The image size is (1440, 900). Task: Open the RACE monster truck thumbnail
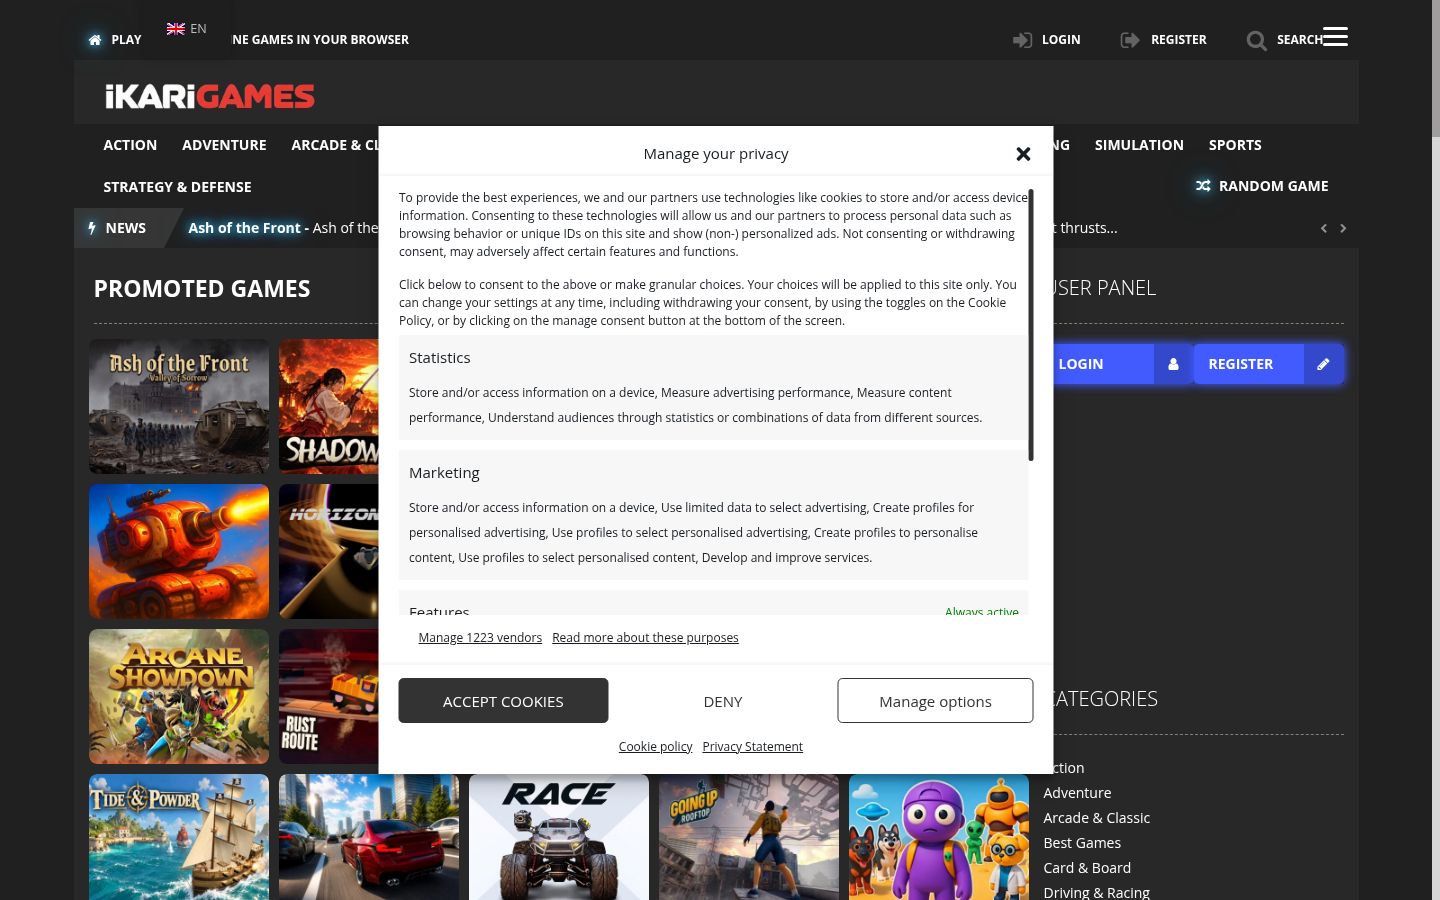coord(559,837)
